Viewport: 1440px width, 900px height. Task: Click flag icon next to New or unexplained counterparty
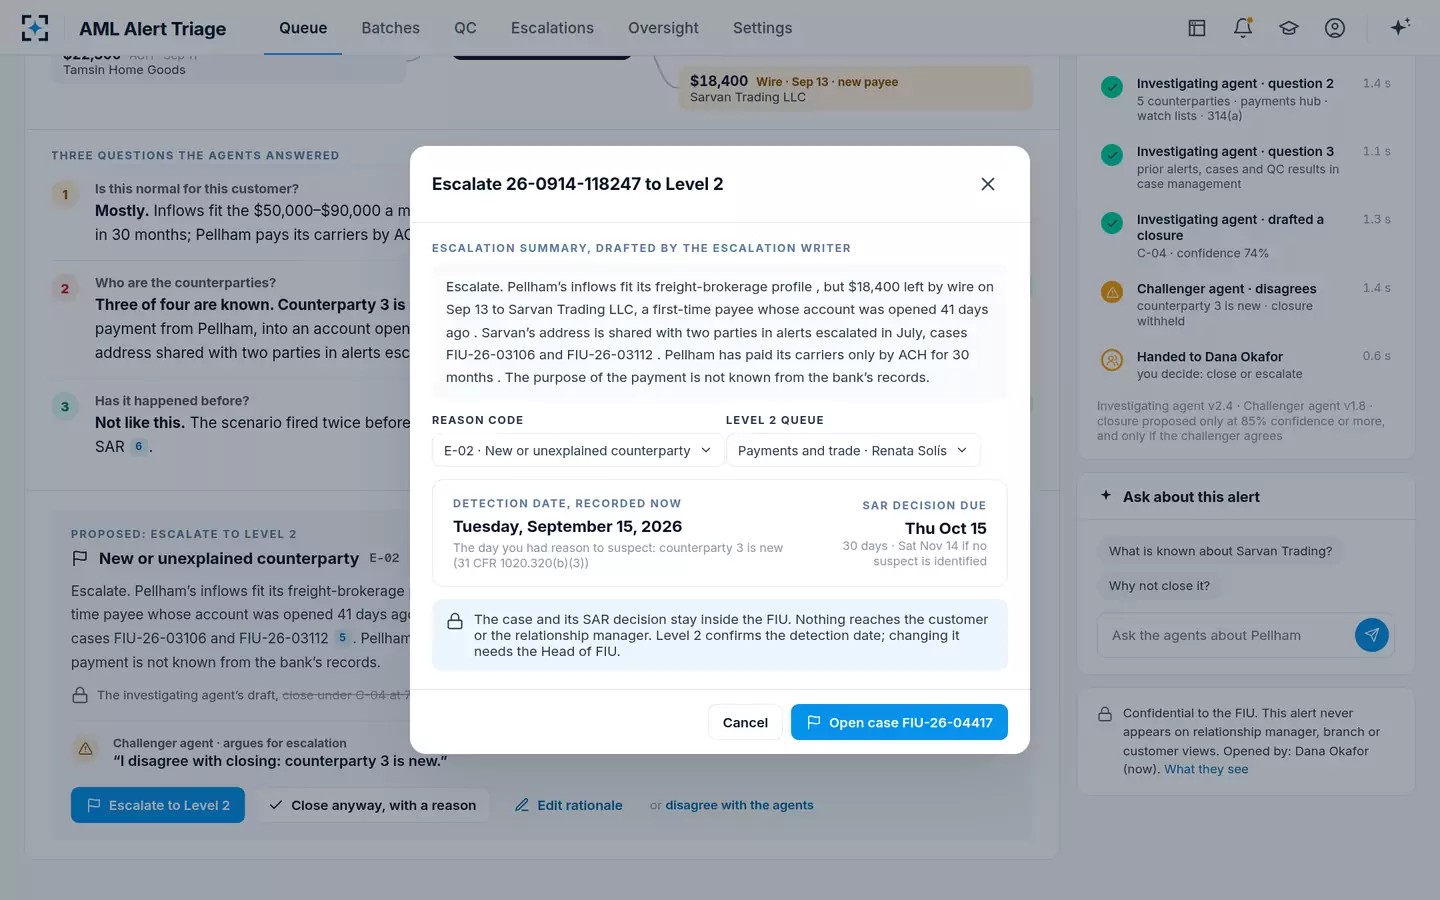80,559
